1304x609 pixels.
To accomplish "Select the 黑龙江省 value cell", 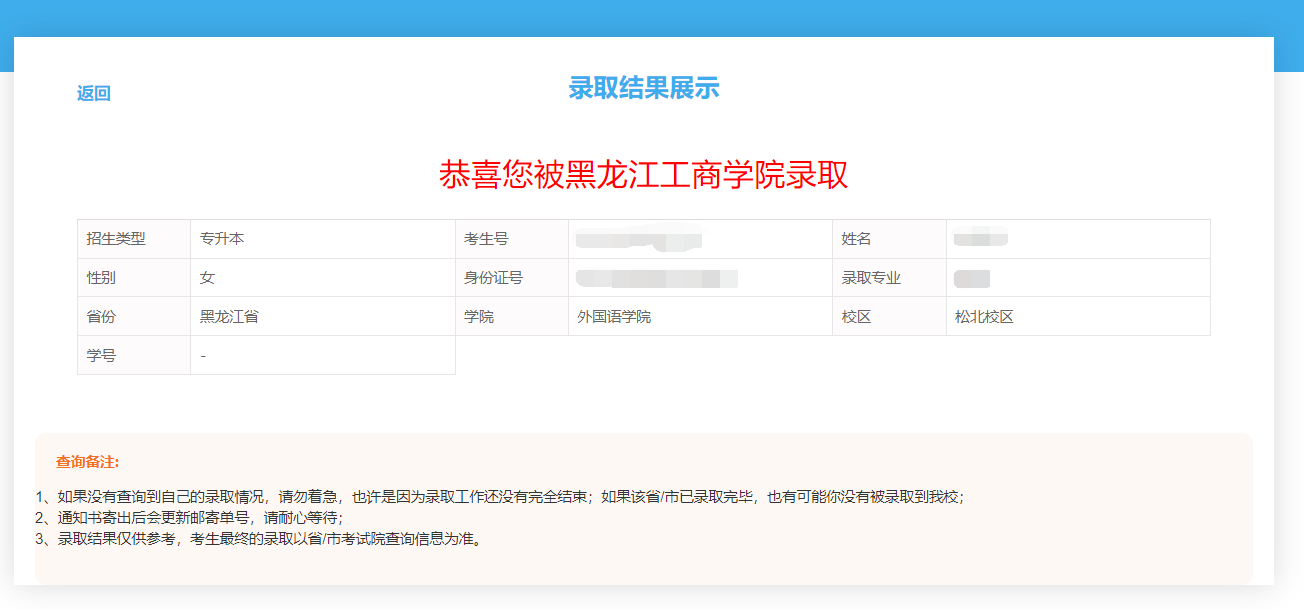I will coord(323,317).
